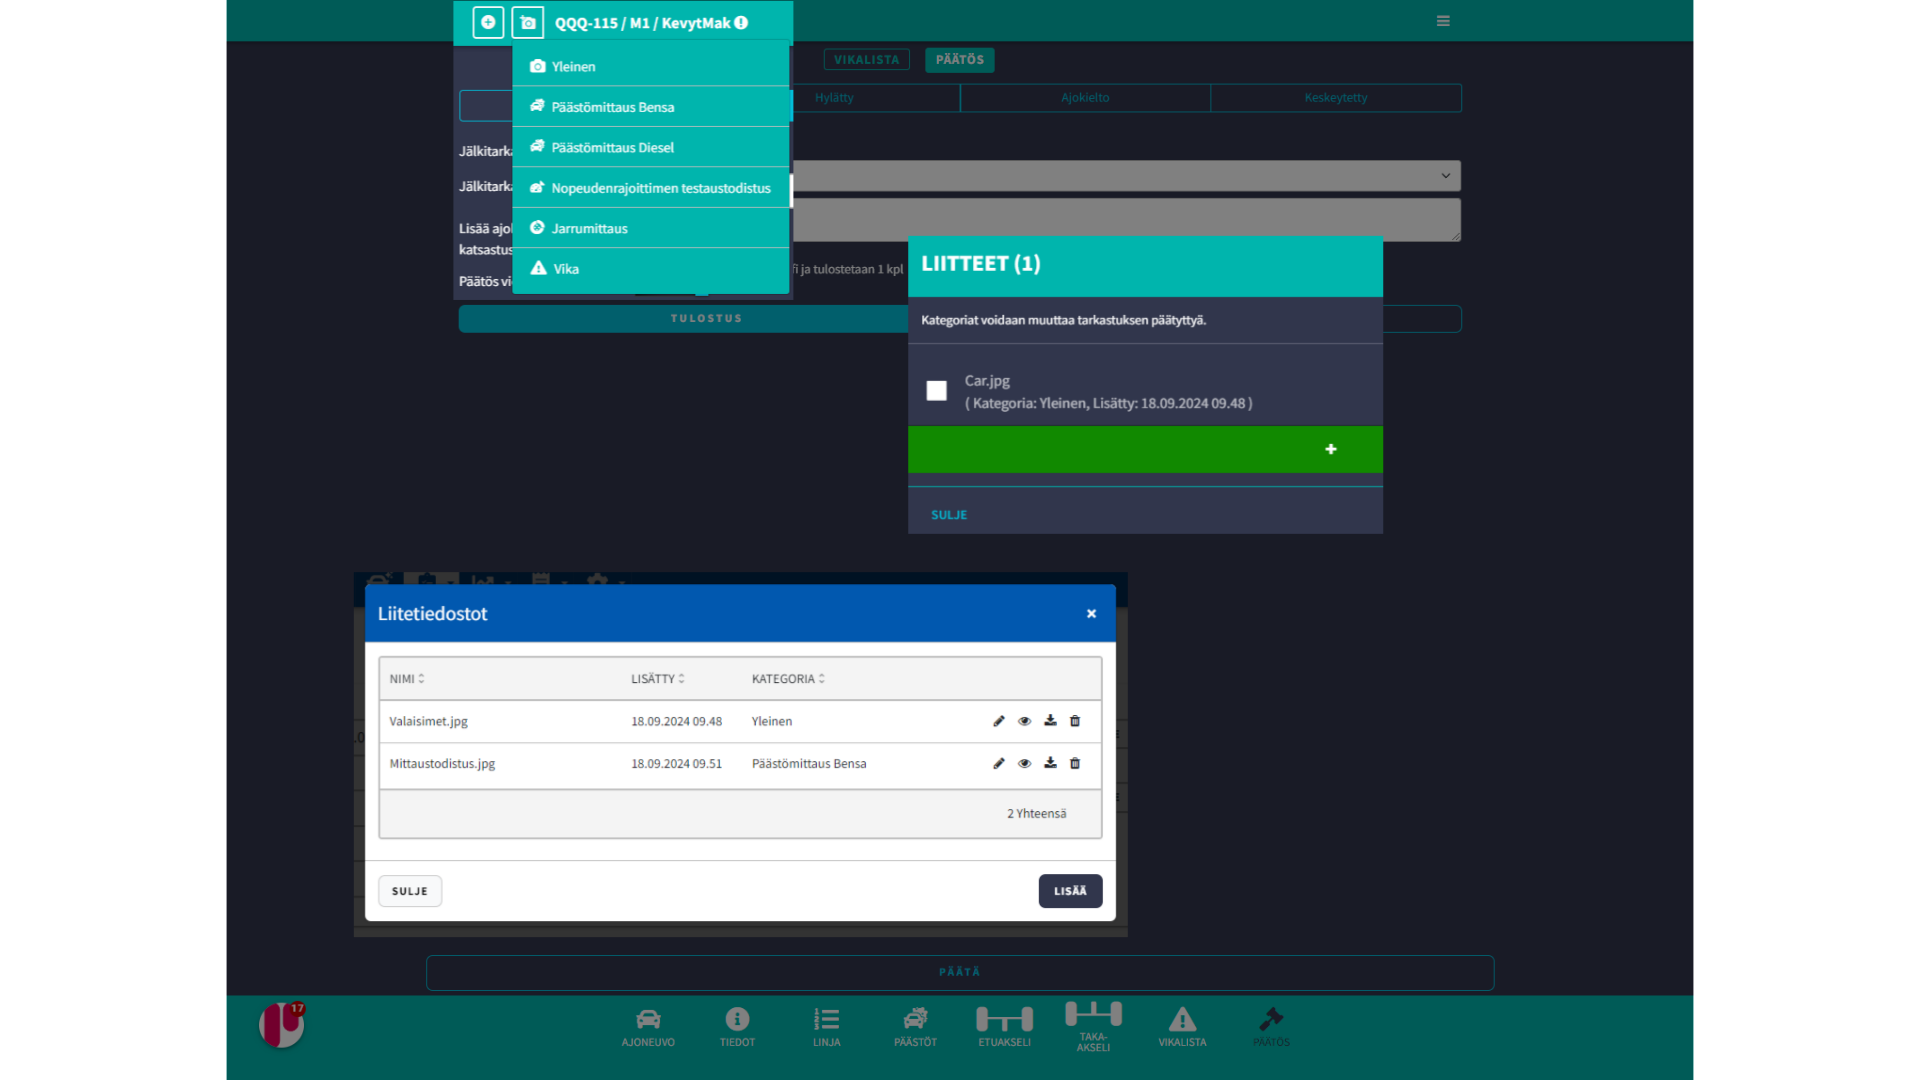Expand the Jälkitarkastus dropdown arrow

click(x=1445, y=176)
